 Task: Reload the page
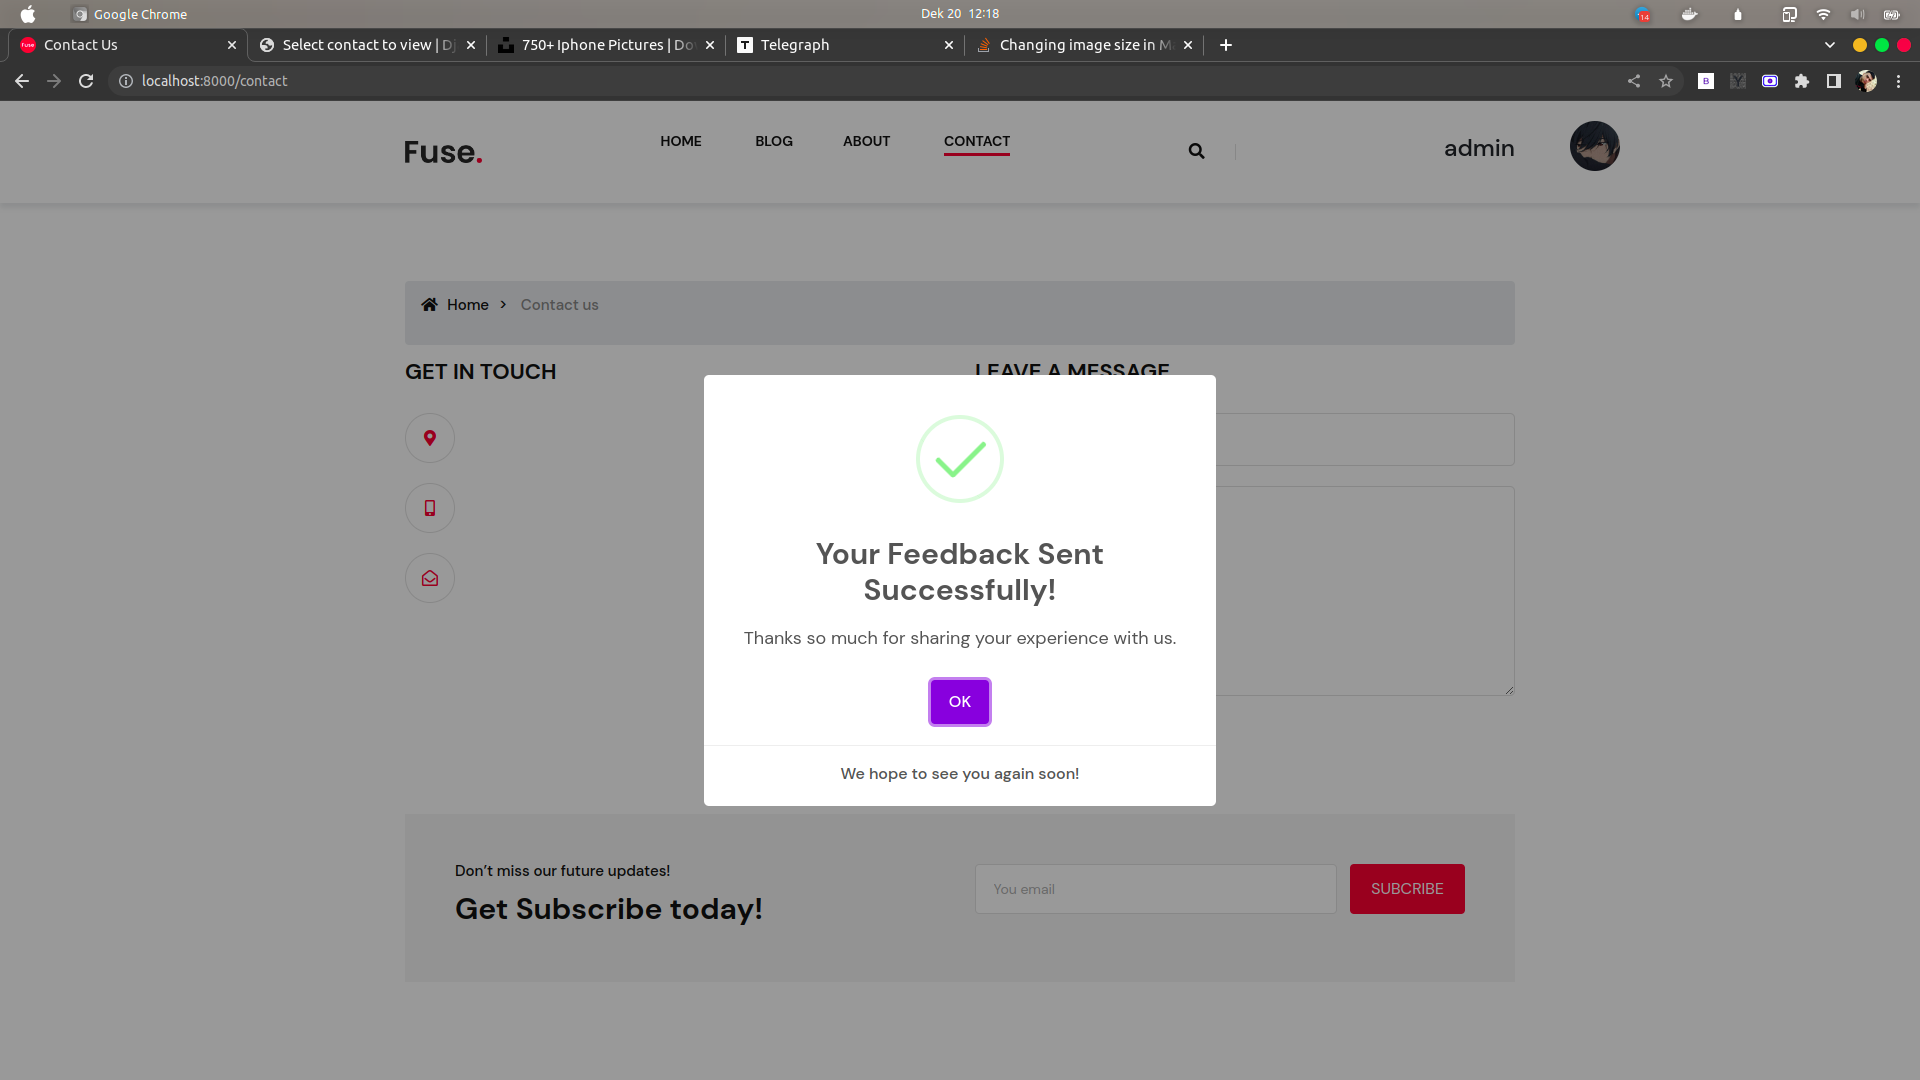(x=86, y=81)
